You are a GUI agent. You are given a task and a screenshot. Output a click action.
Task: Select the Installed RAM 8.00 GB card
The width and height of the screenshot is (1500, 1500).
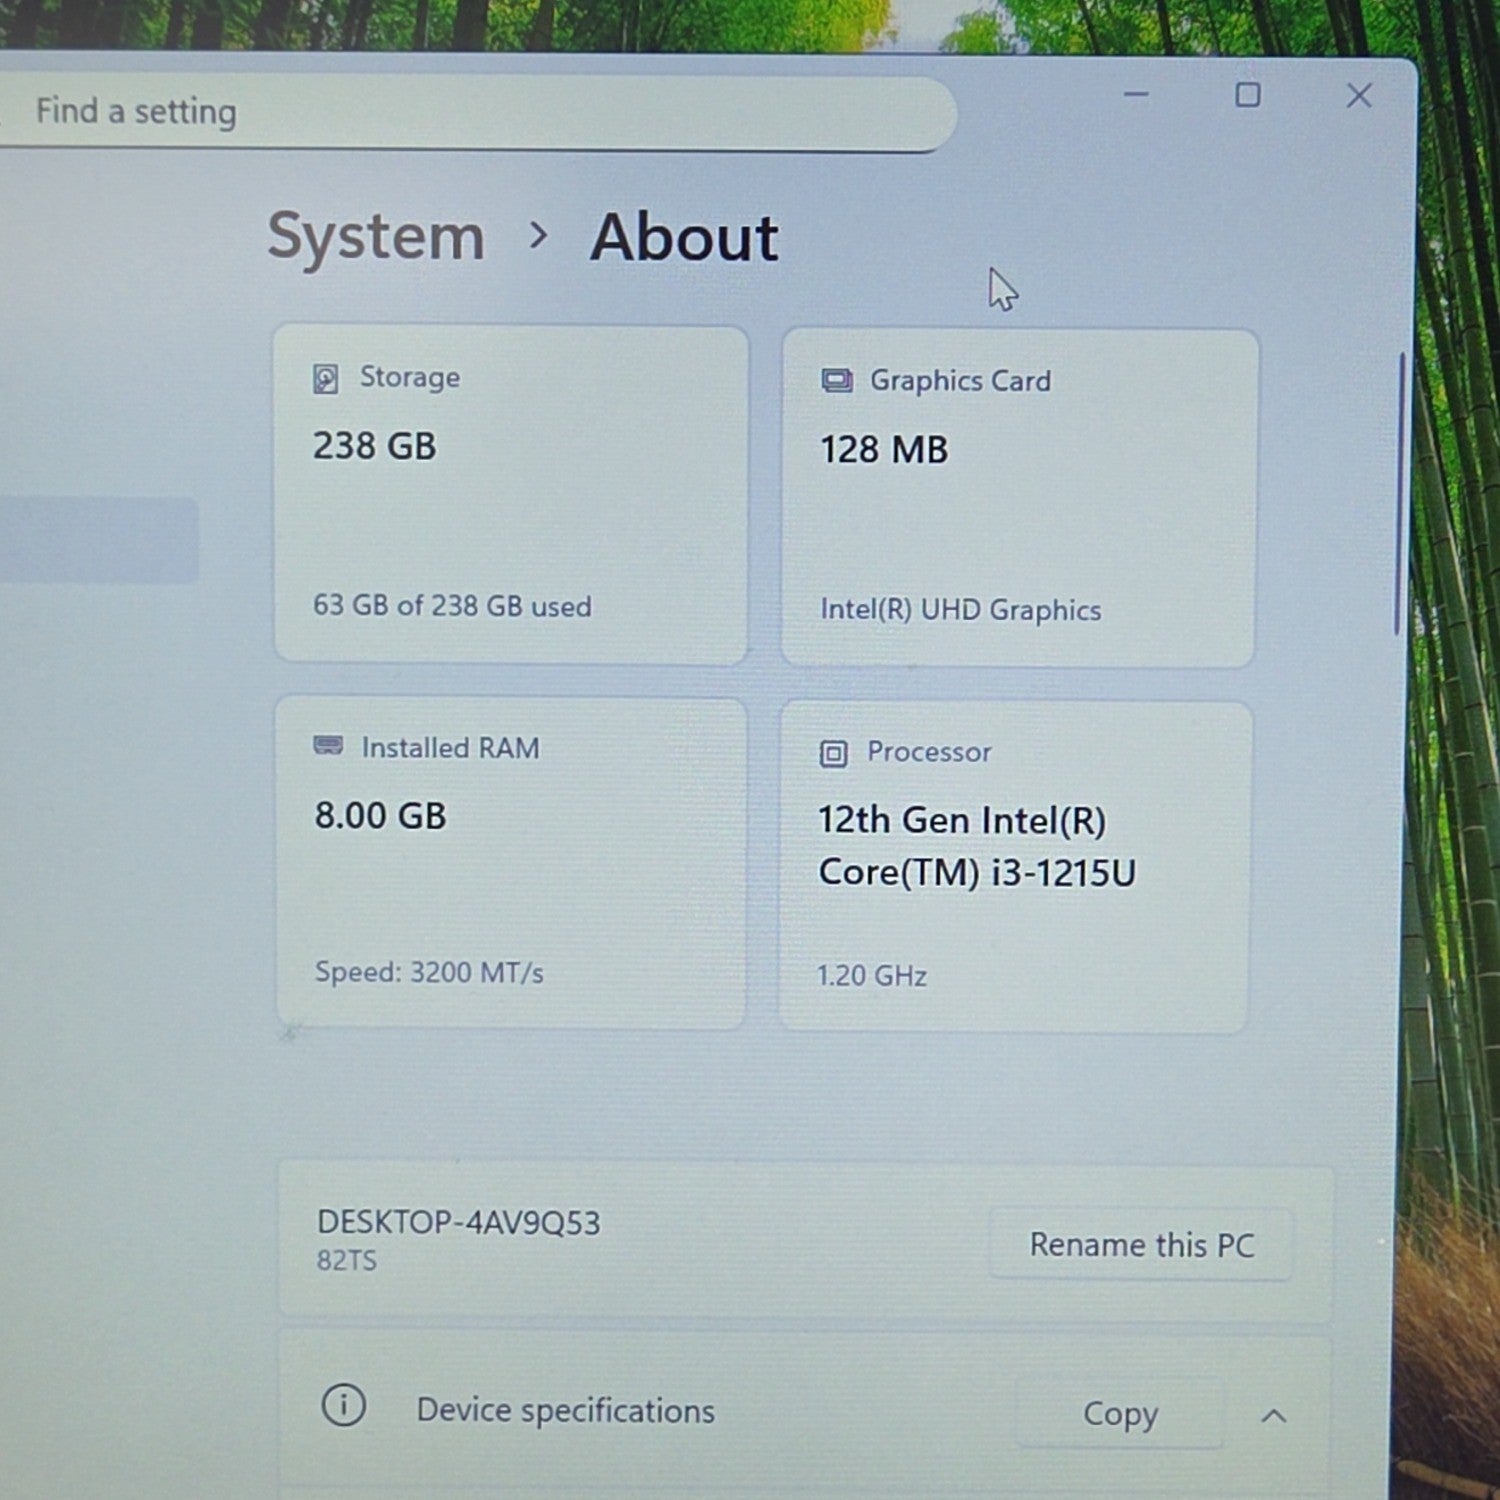point(511,863)
